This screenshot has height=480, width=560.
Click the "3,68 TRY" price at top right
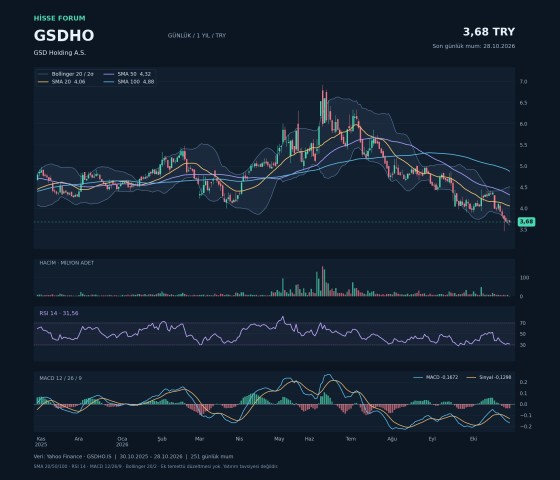(489, 32)
